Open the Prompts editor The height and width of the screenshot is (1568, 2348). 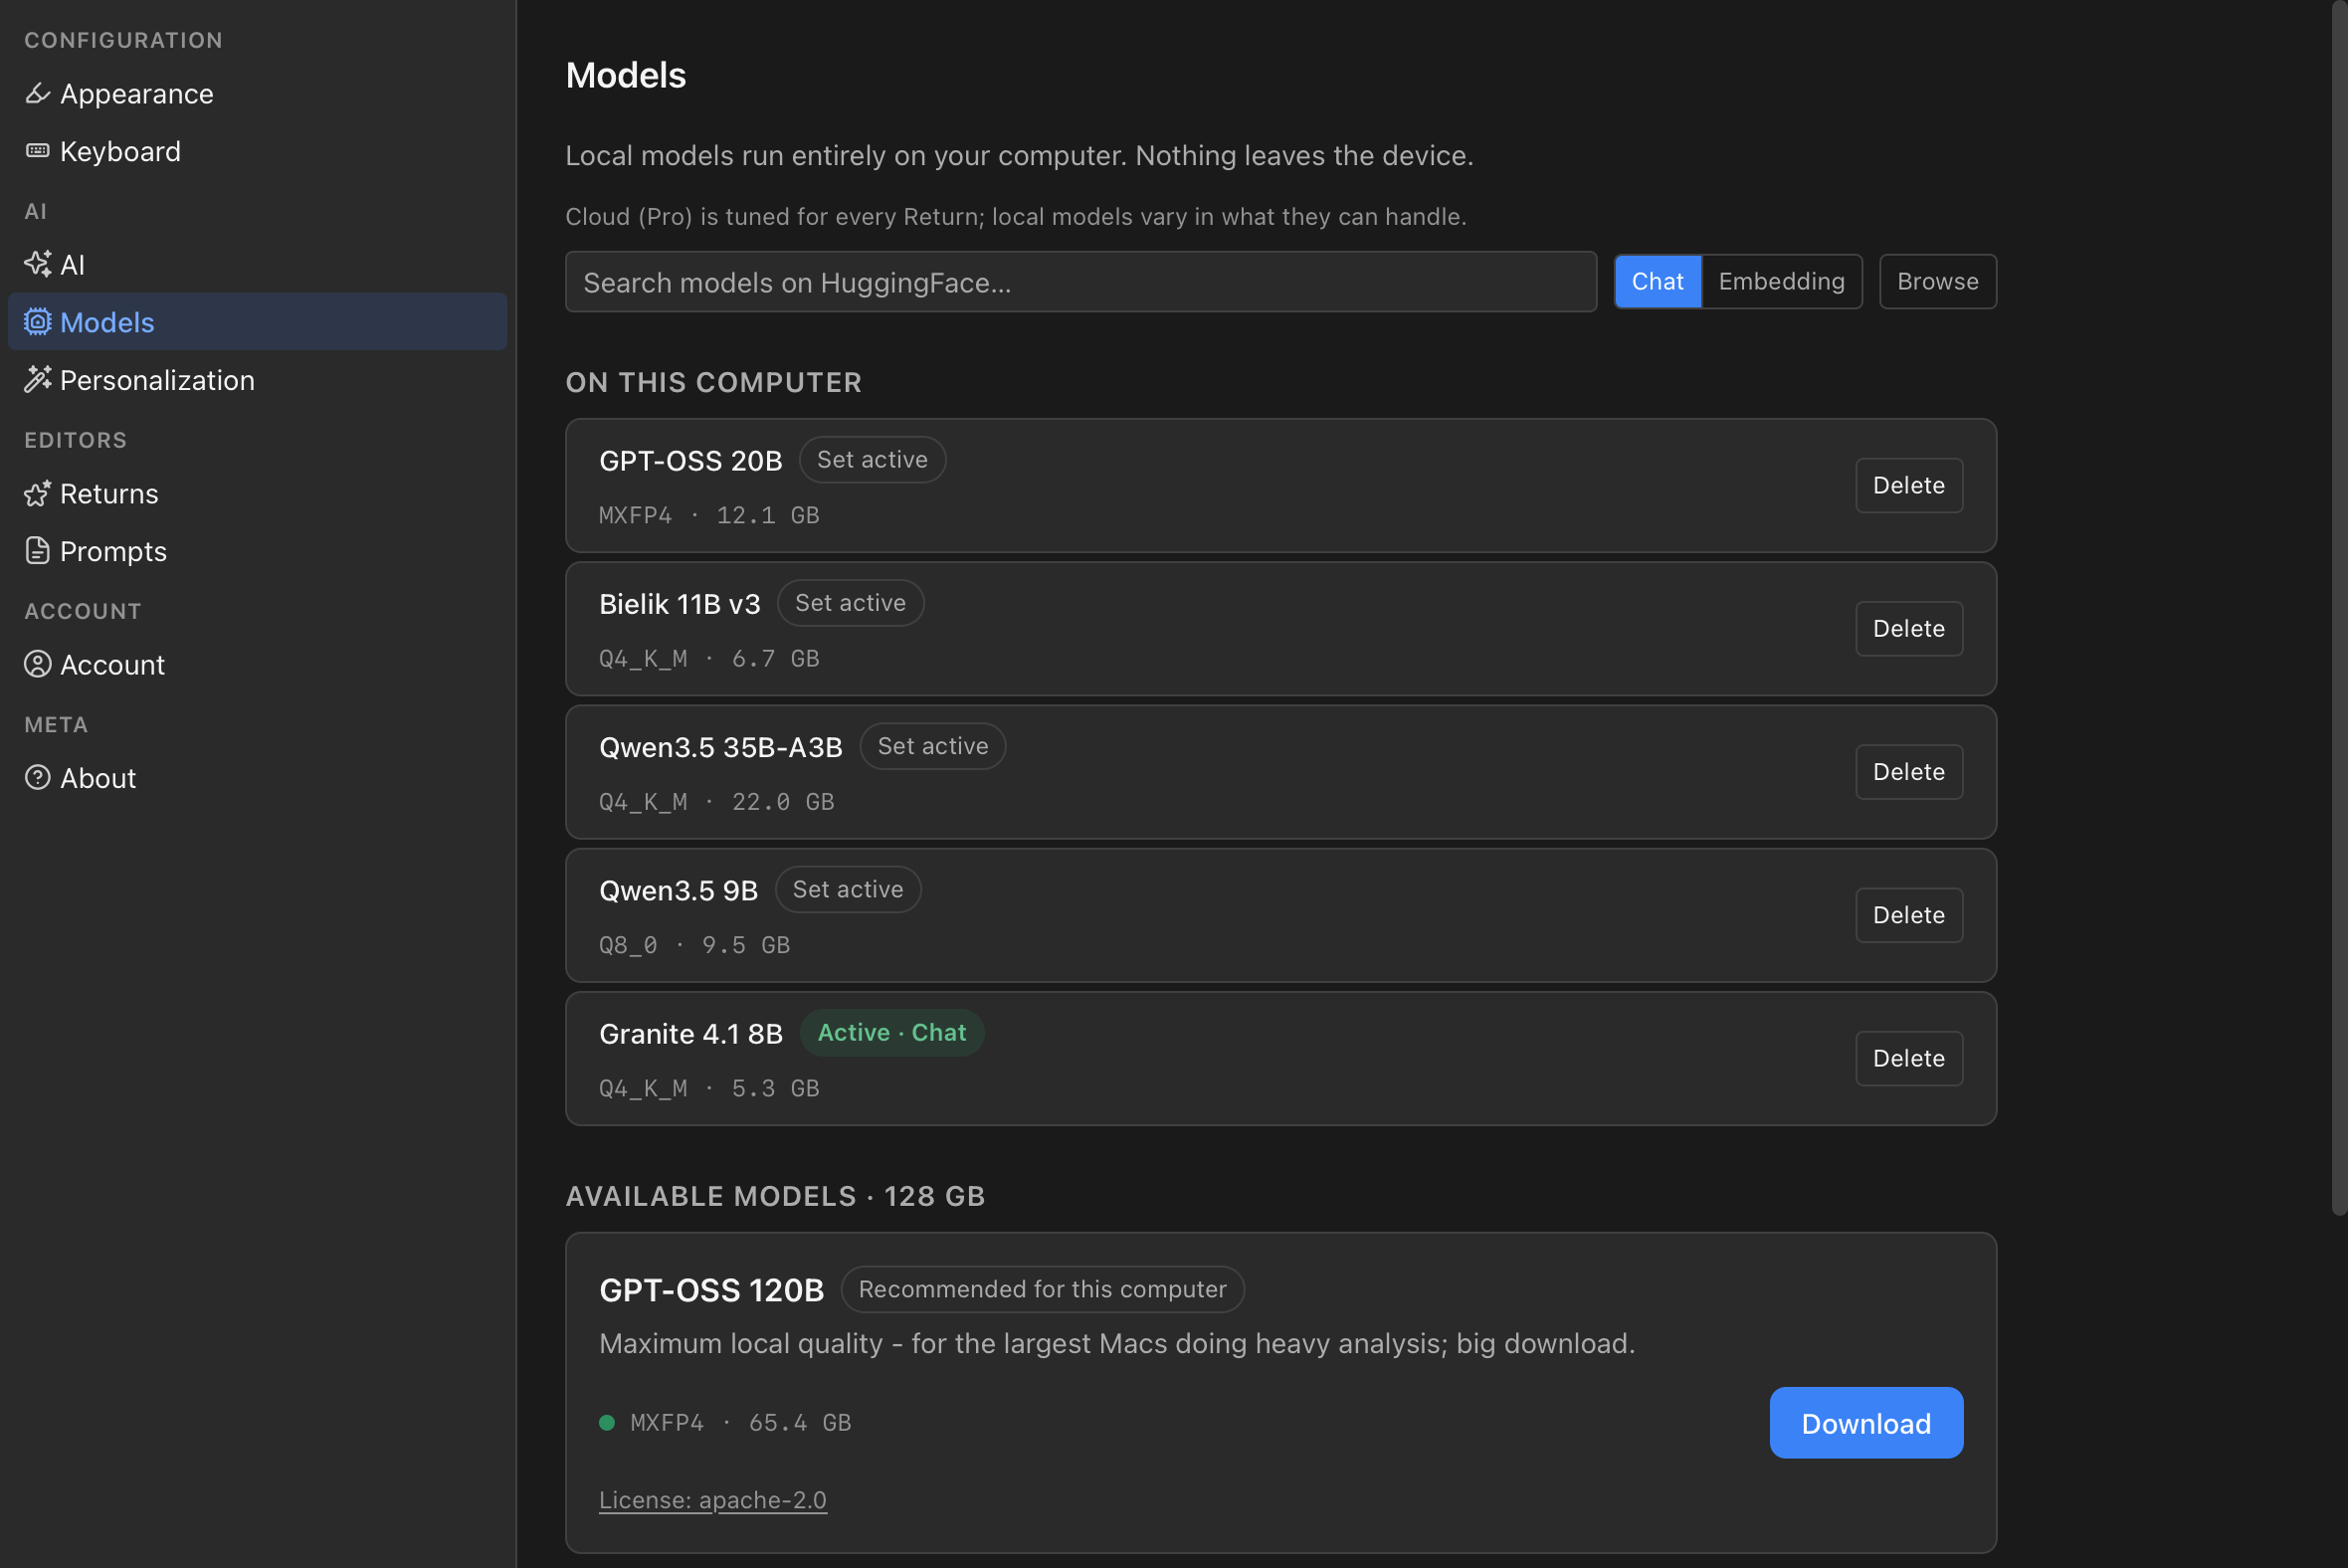[257, 551]
